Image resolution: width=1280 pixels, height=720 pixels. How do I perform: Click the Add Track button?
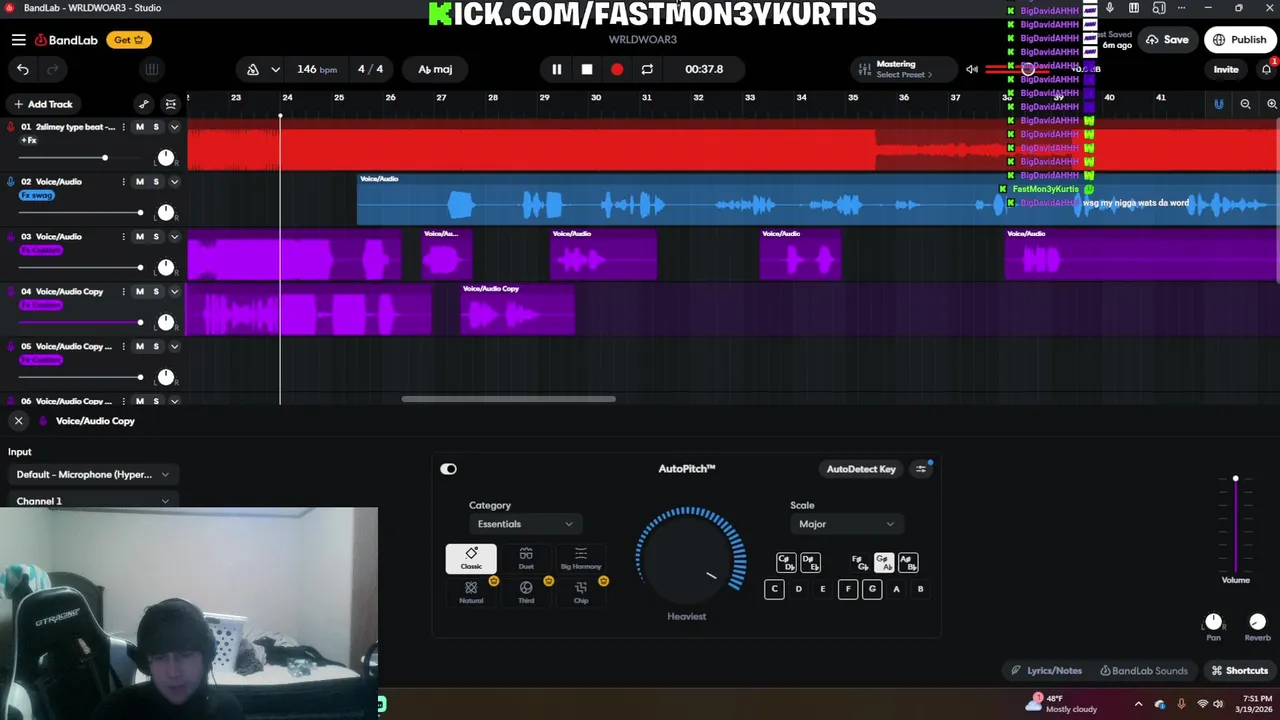(x=42, y=104)
